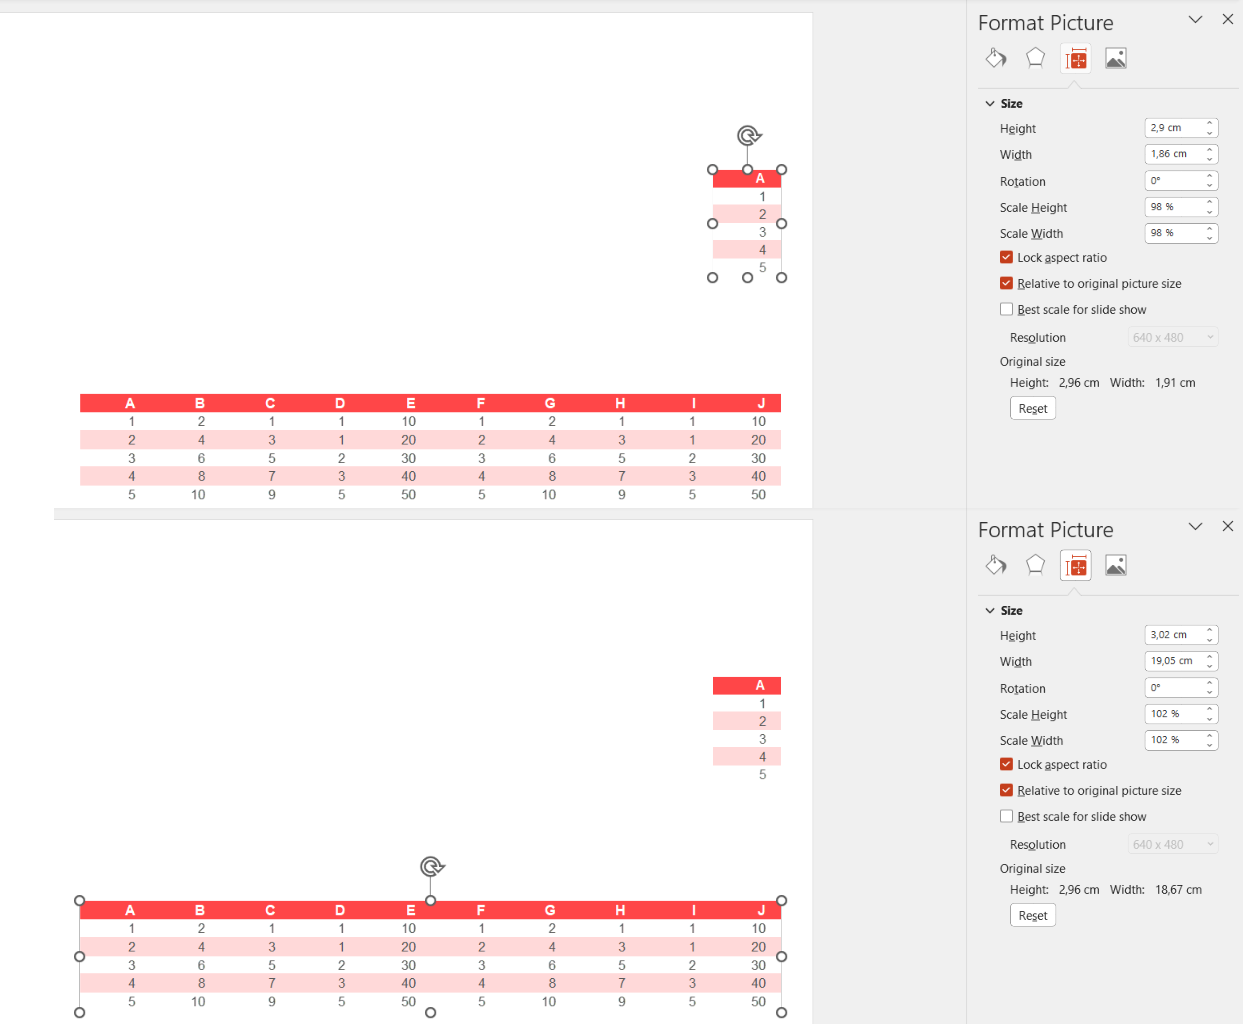Click header cell 'E' in the selected wide table
This screenshot has width=1243, height=1024.
coord(410,910)
